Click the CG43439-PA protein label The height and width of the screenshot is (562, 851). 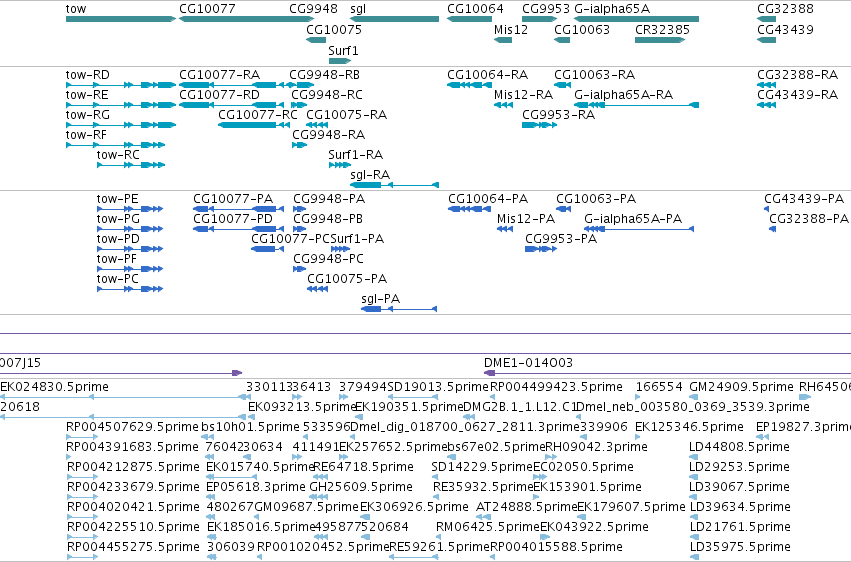tap(804, 199)
